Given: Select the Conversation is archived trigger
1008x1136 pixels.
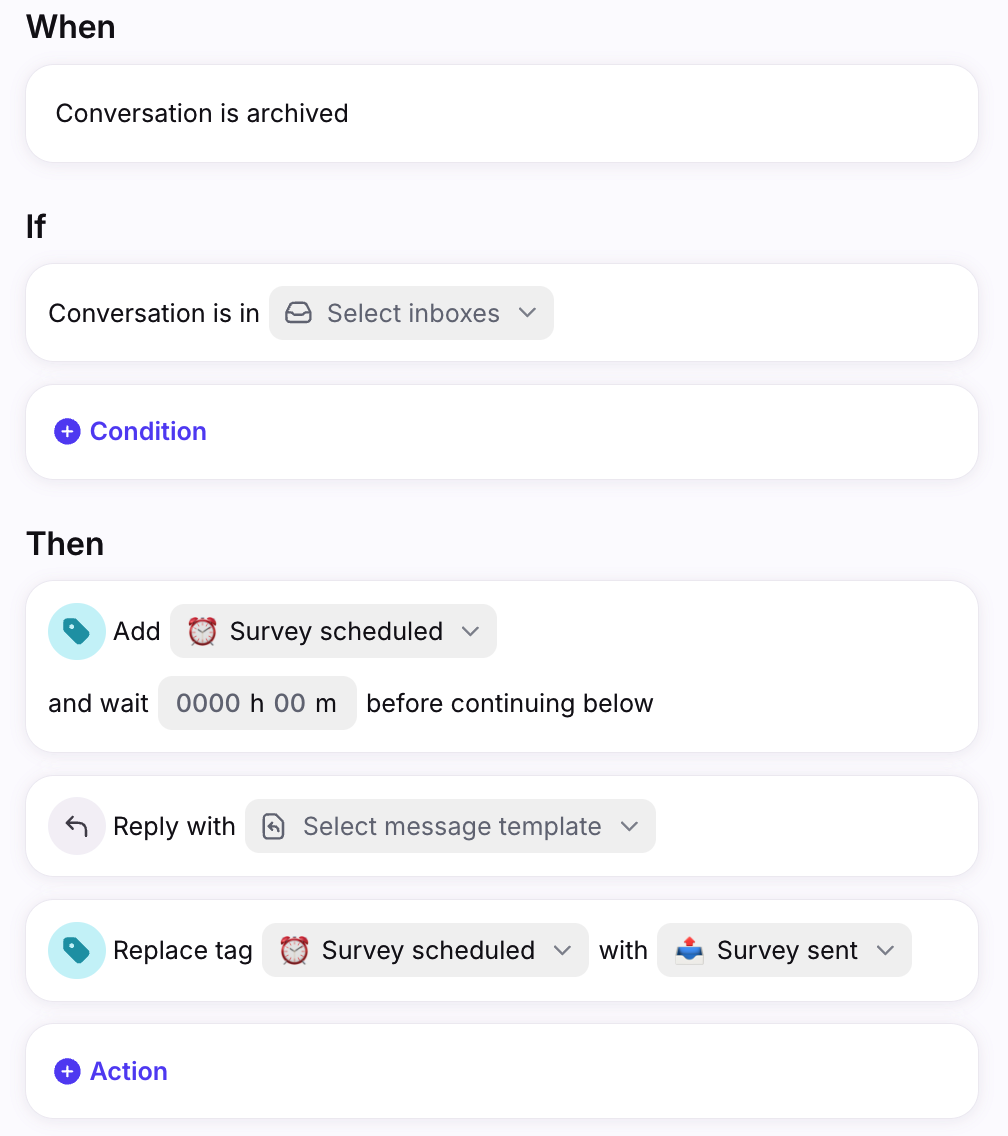Looking at the screenshot, I should (502, 114).
